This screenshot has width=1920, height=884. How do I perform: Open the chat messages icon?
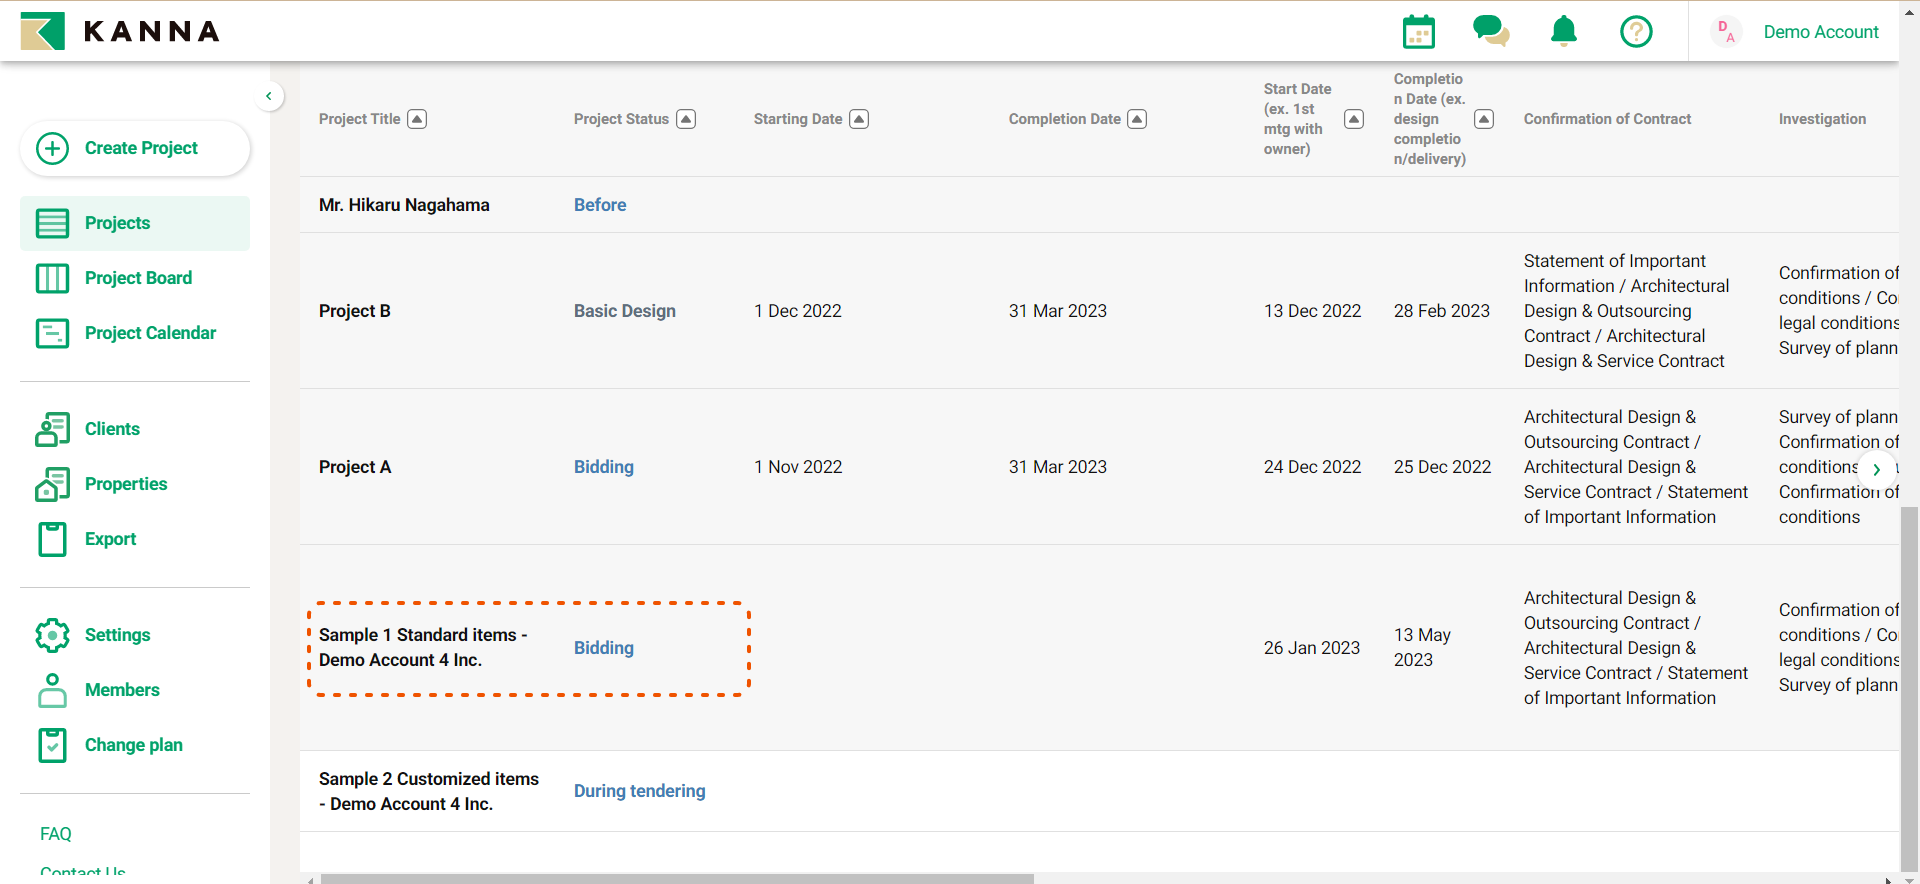coord(1490,31)
